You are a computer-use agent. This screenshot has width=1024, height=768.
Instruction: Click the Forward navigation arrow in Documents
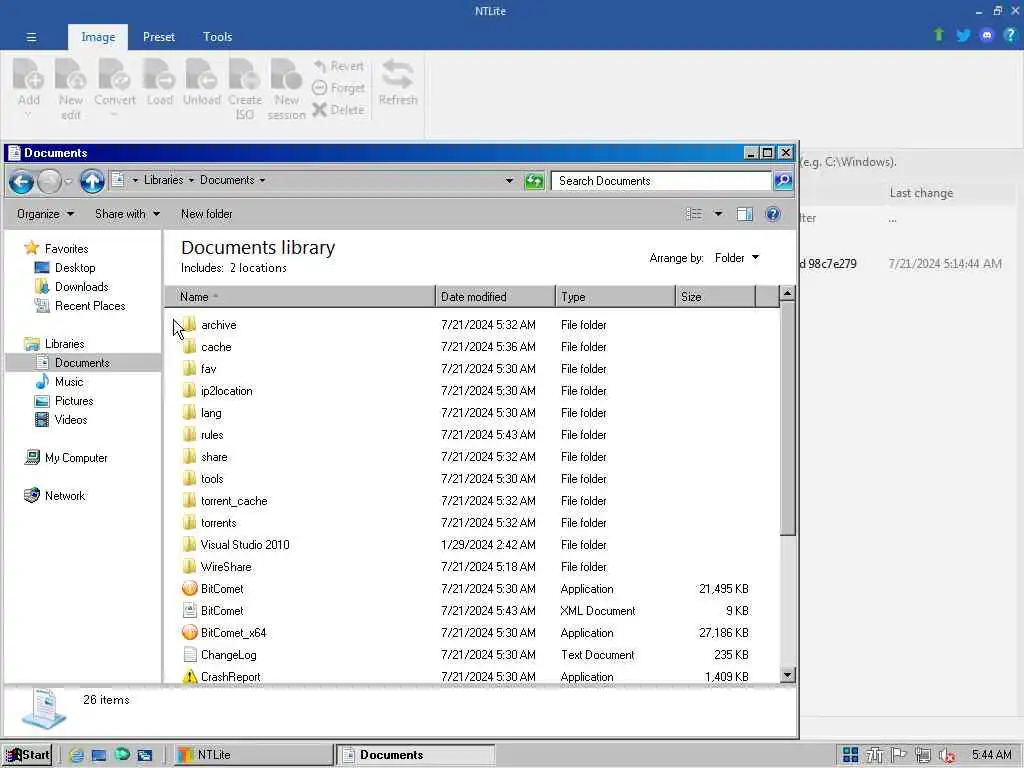(50, 182)
